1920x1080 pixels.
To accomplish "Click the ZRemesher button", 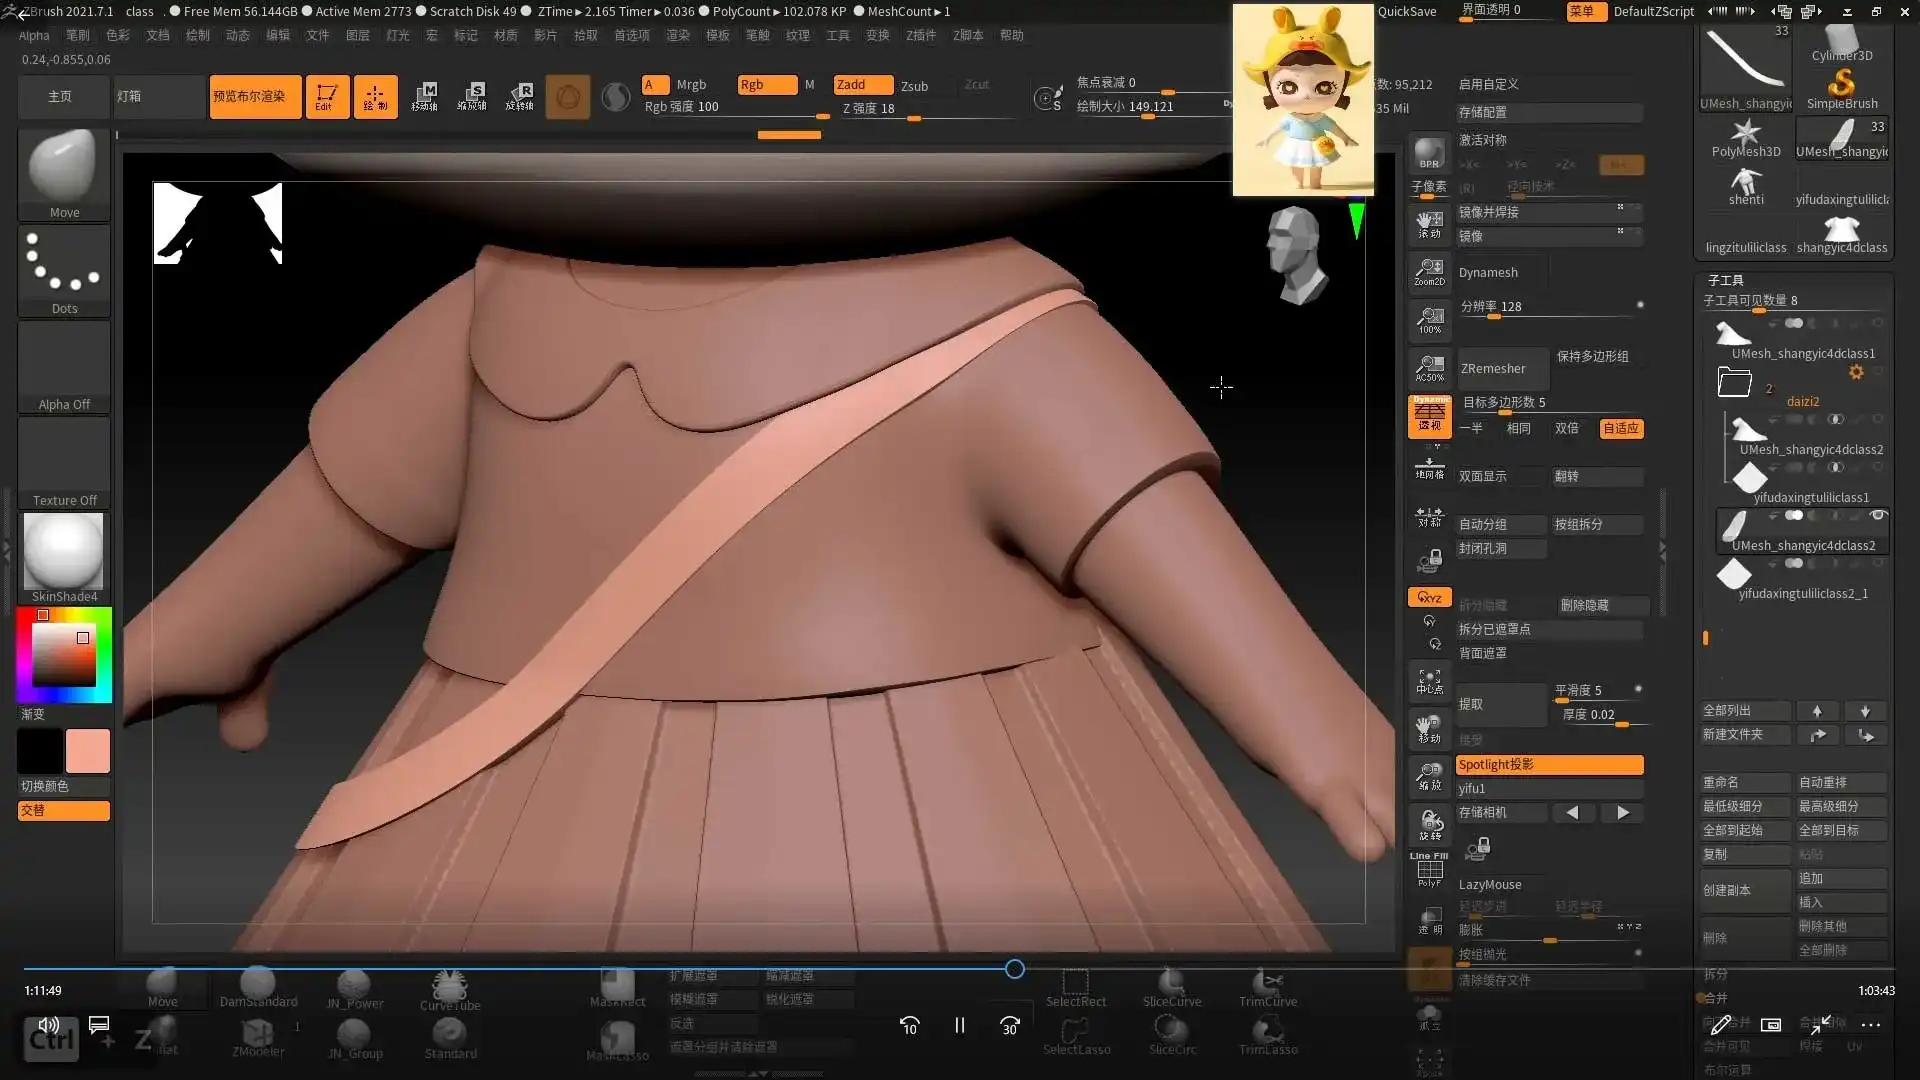I will coord(1501,369).
